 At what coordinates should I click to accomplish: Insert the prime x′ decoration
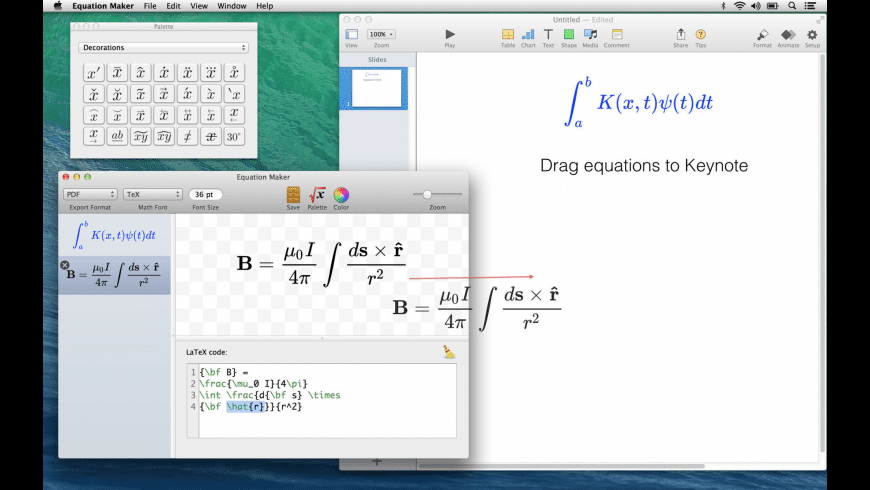click(94, 73)
